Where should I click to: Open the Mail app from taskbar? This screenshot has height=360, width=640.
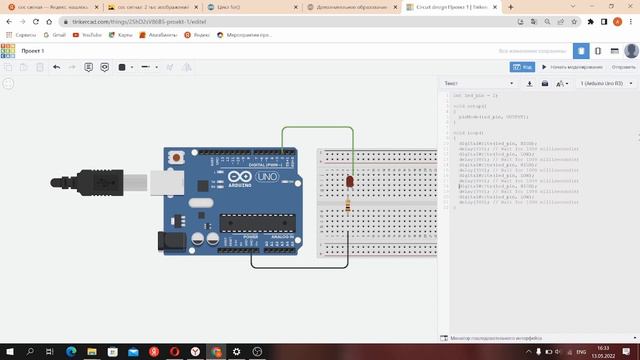point(133,351)
